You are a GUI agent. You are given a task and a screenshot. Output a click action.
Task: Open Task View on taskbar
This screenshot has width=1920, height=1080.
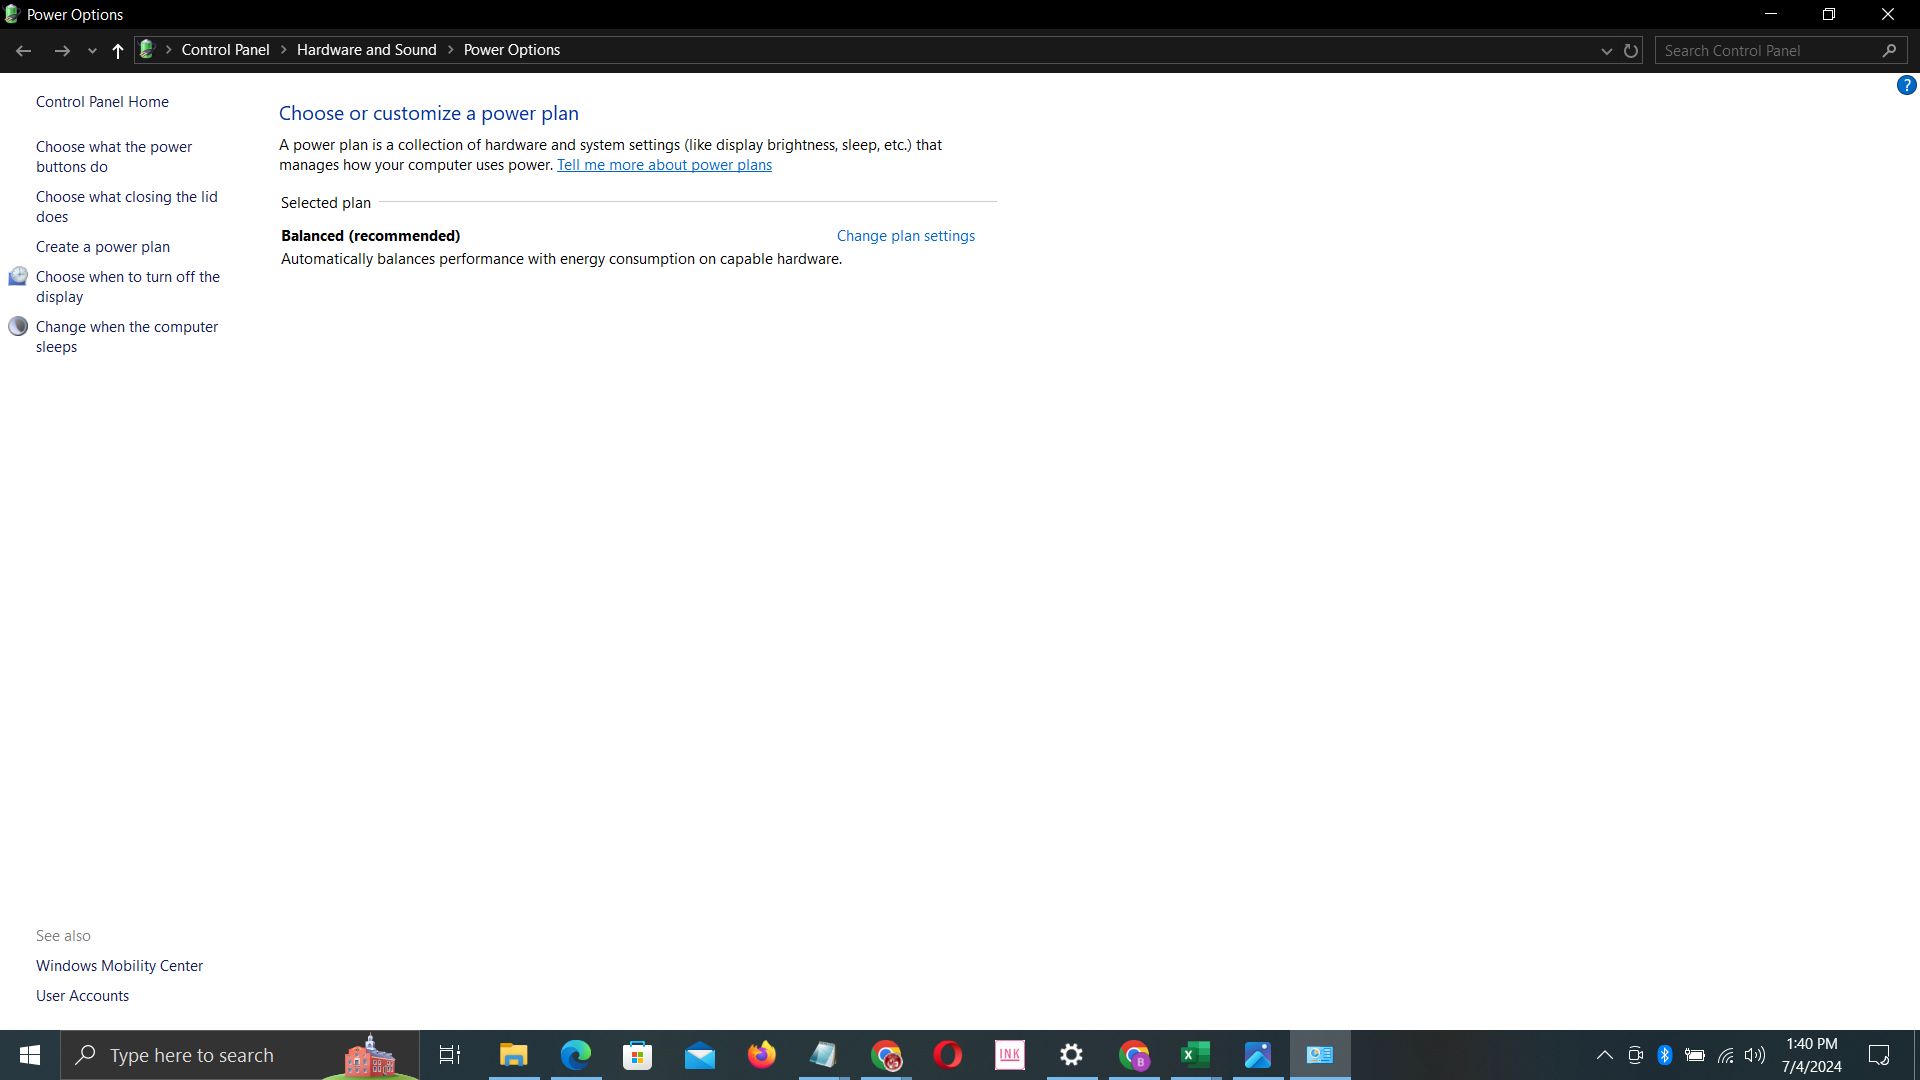[450, 1055]
